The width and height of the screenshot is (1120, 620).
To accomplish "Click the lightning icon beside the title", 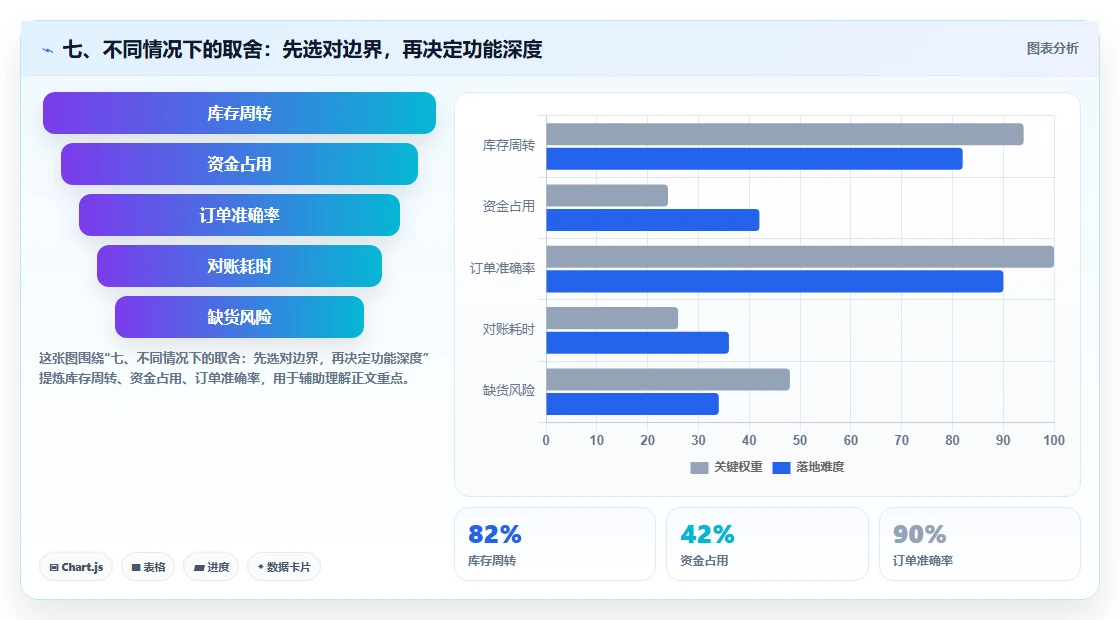I will 48,50.
